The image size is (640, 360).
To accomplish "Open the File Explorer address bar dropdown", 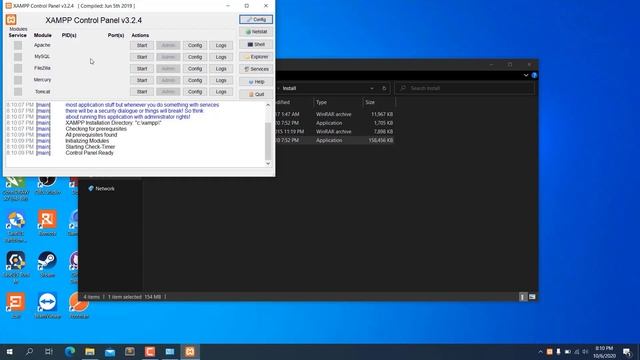I will (371, 88).
